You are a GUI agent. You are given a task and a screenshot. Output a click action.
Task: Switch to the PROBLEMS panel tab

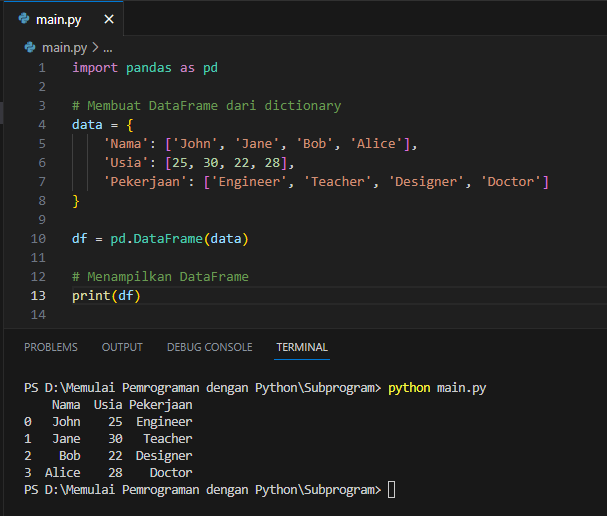coord(51,347)
